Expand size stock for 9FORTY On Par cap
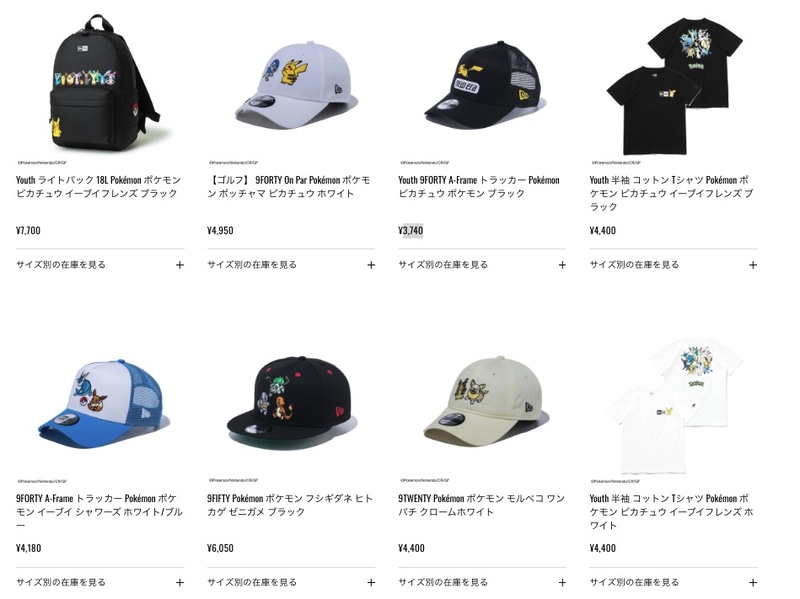 [x=291, y=265]
